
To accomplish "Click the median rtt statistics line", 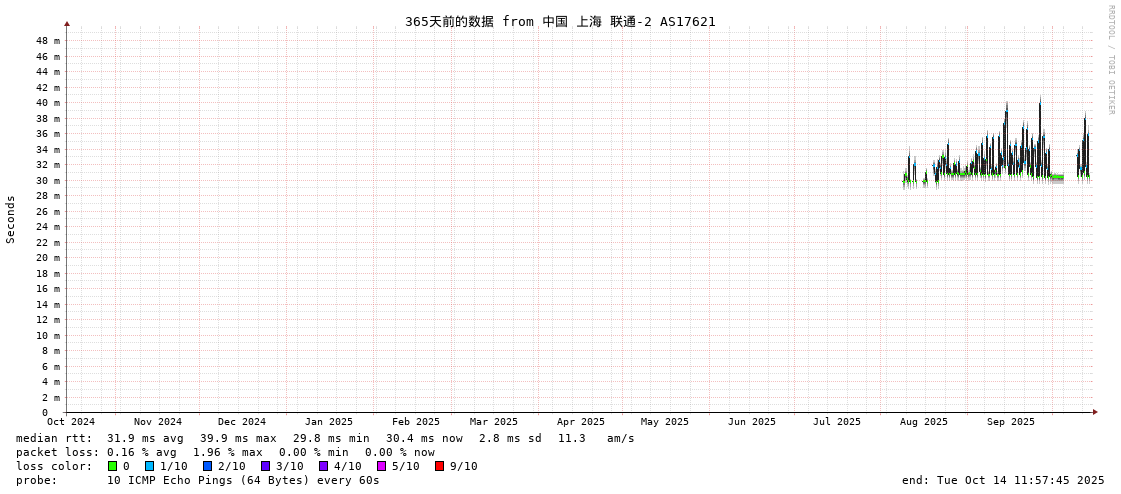I will tap(325, 438).
